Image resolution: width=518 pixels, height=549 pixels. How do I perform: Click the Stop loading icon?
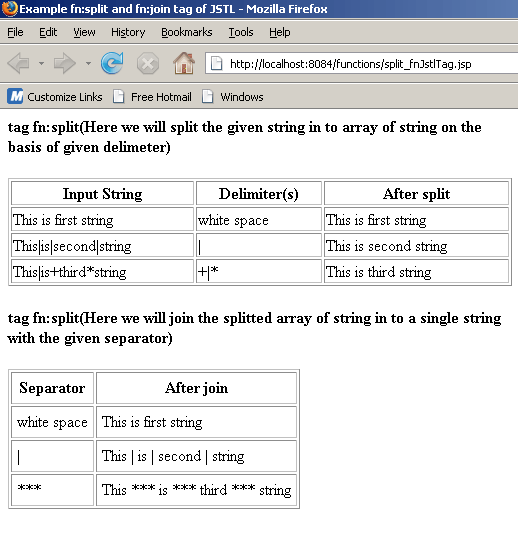click(x=147, y=64)
